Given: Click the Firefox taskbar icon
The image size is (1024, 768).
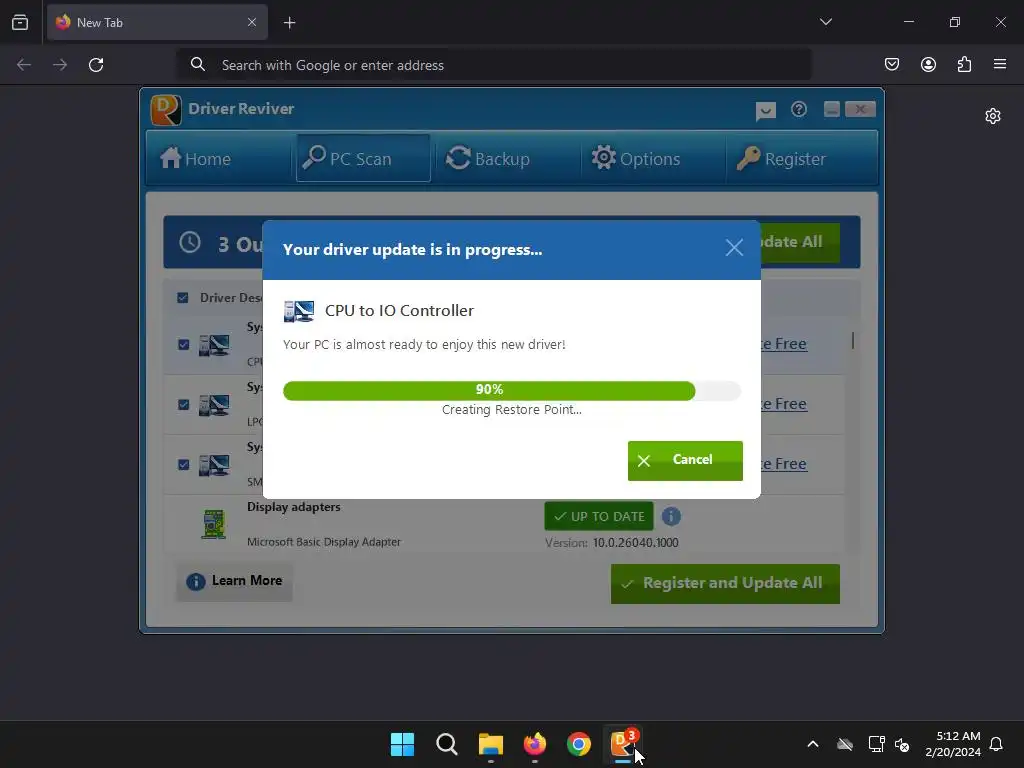Looking at the screenshot, I should [x=535, y=744].
